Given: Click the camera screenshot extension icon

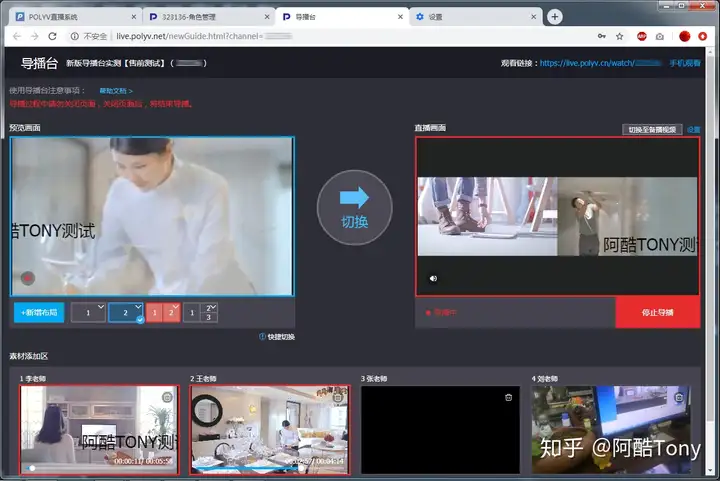Looking at the screenshot, I should click(660, 36).
